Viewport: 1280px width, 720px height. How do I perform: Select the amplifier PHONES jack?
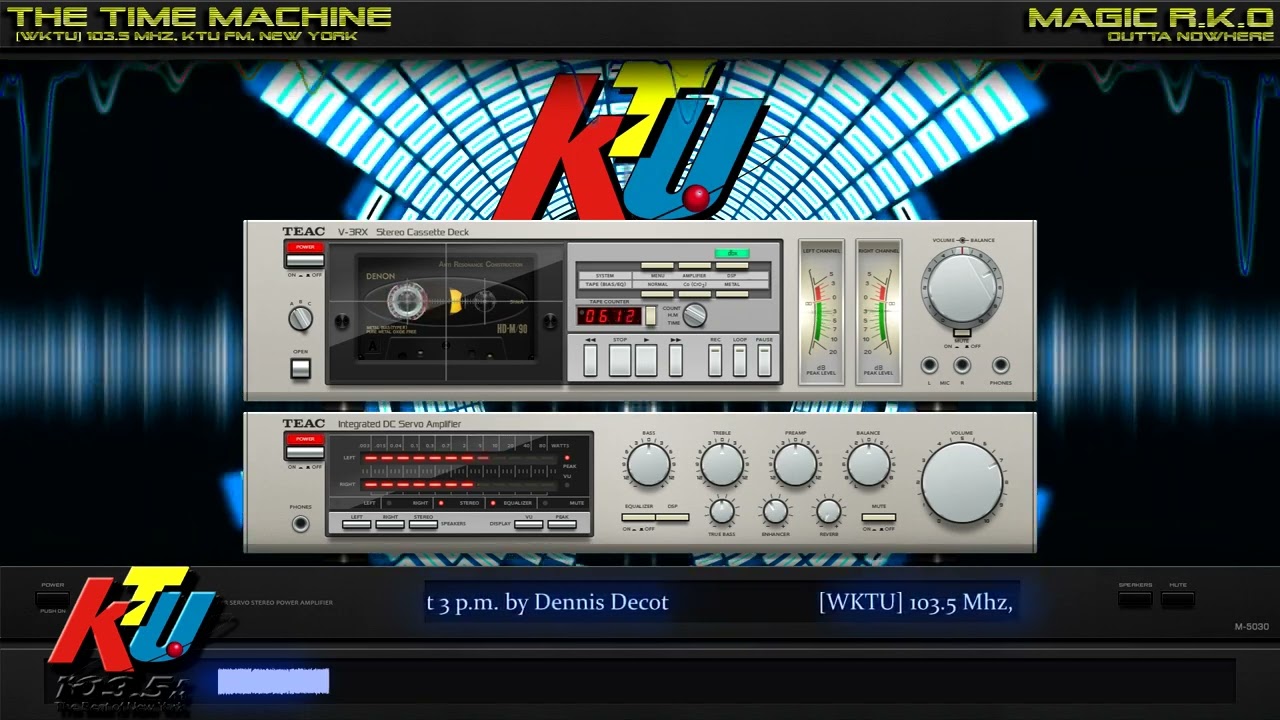coord(300,524)
